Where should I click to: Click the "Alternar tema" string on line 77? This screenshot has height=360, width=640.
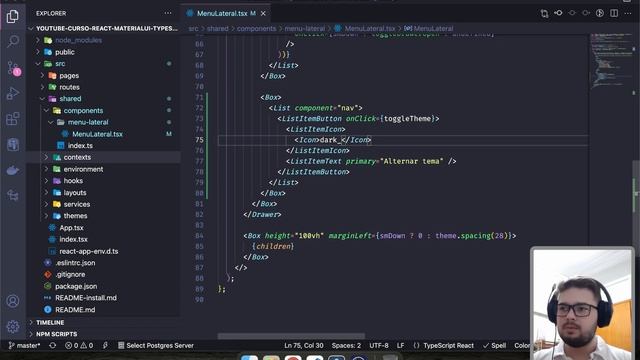click(411, 161)
